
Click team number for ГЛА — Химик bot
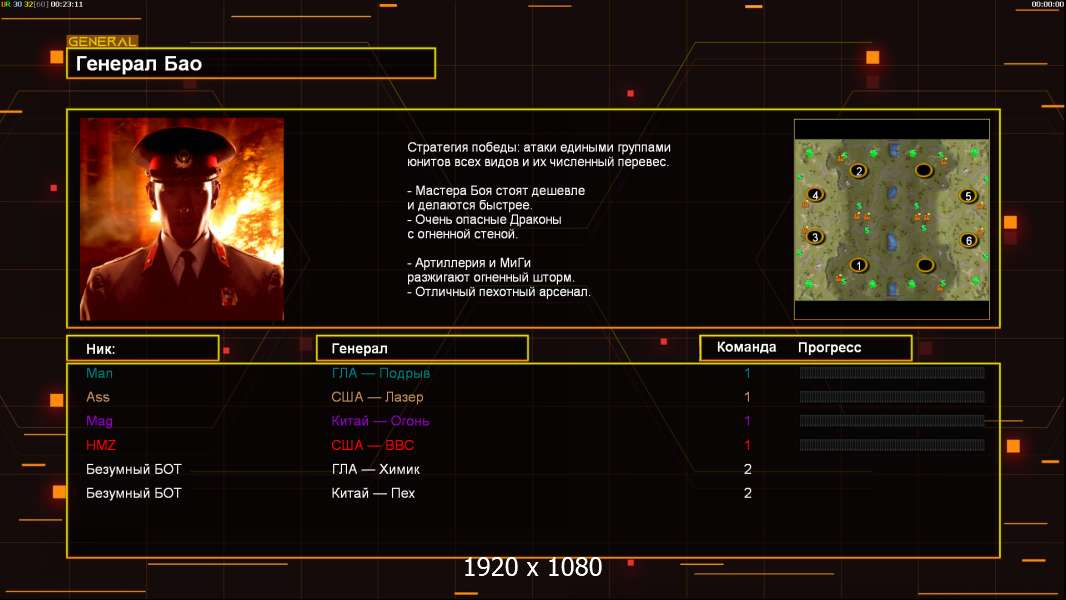[747, 469]
